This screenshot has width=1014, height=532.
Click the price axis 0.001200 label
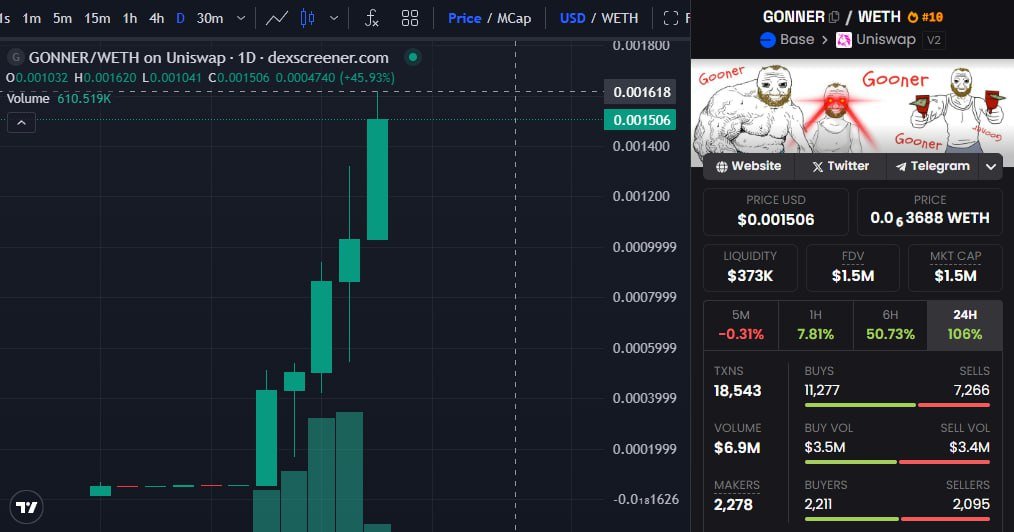pos(641,197)
